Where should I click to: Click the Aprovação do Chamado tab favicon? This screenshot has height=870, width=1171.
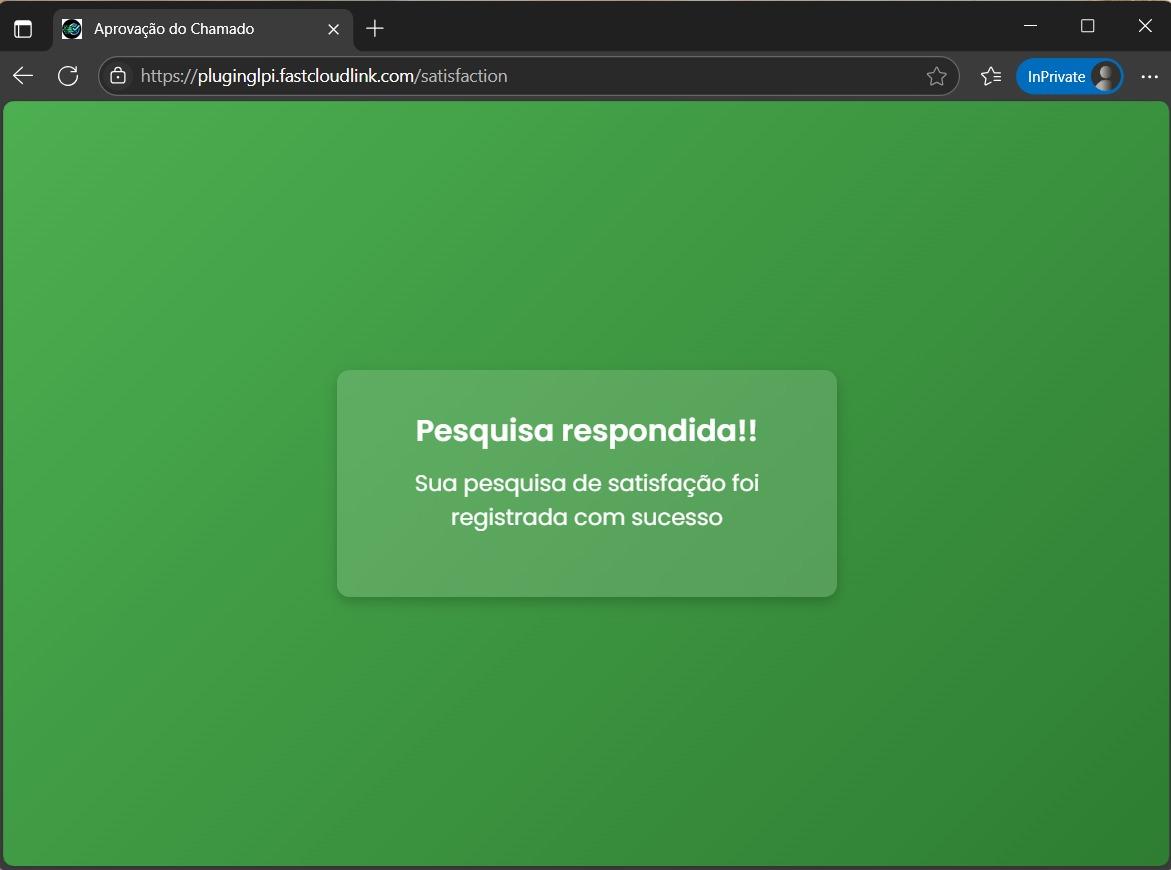coord(72,29)
